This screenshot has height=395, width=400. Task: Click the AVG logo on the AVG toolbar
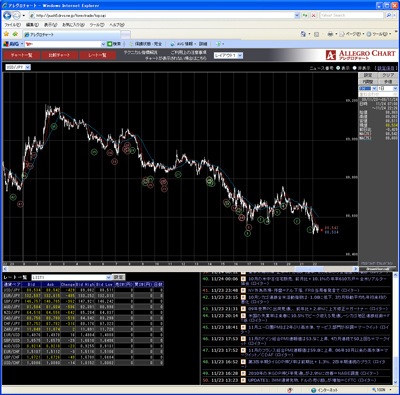point(11,44)
